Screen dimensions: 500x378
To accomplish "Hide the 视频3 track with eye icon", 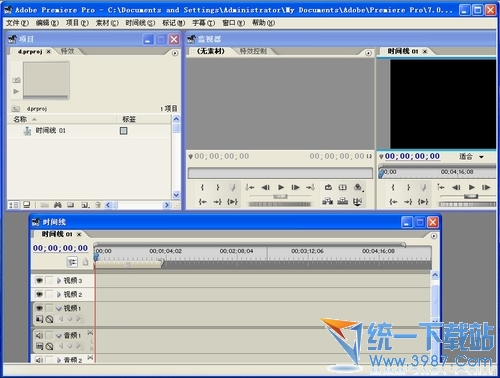I will [x=39, y=281].
